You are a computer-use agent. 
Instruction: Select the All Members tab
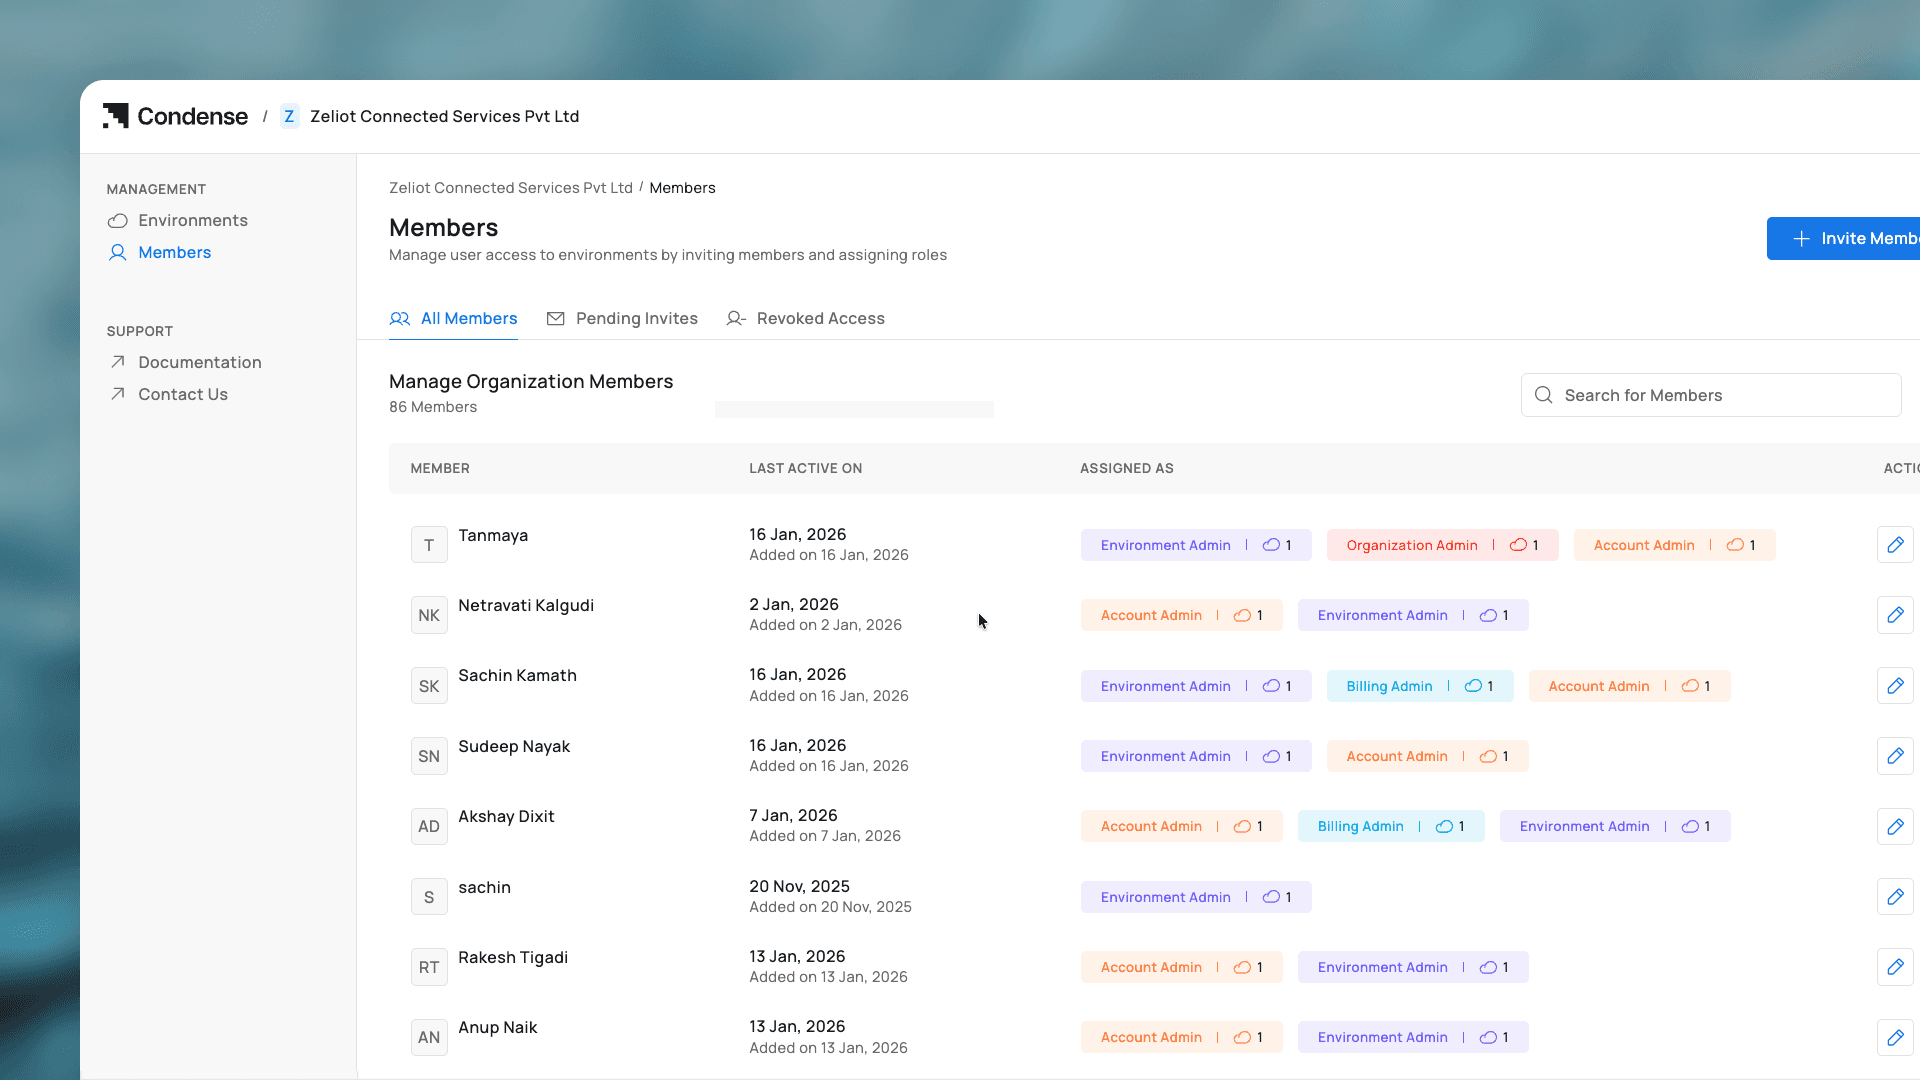[x=453, y=318]
